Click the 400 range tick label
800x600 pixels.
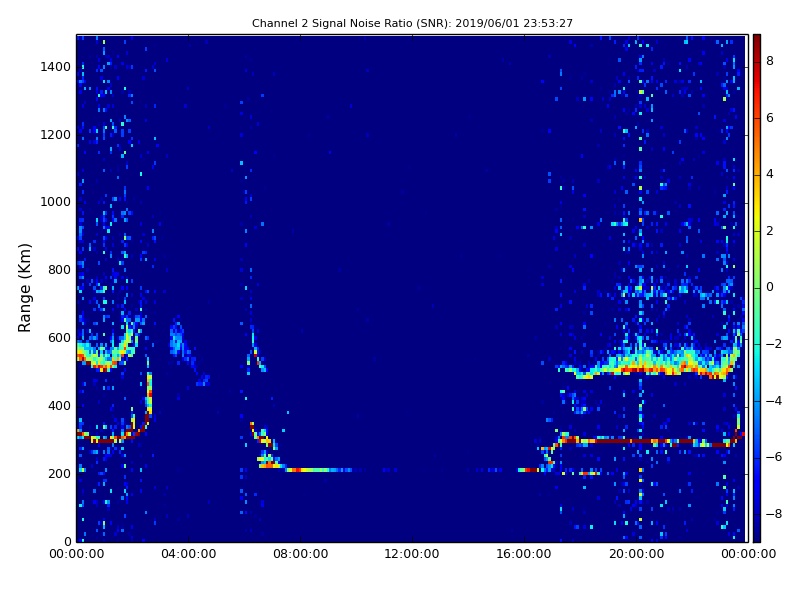tap(59, 406)
